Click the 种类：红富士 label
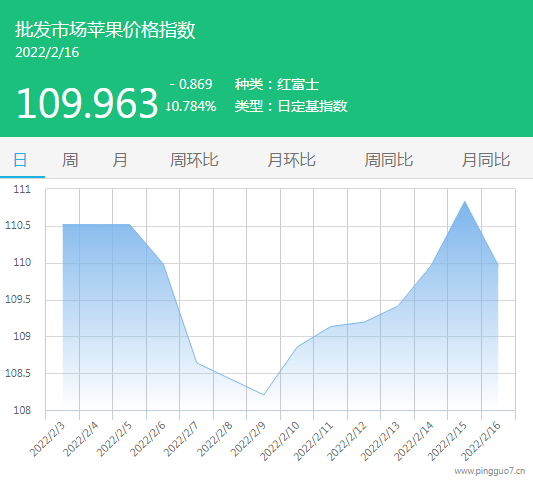The width and height of the screenshot is (533, 481). [x=277, y=84]
